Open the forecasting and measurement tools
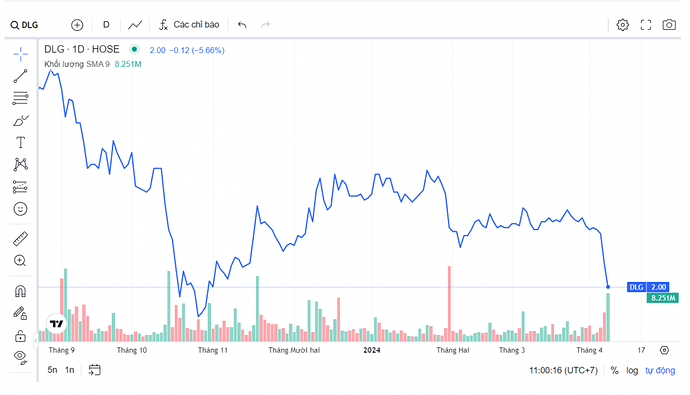Screen dimensions: 690x395 pyautogui.click(x=20, y=187)
